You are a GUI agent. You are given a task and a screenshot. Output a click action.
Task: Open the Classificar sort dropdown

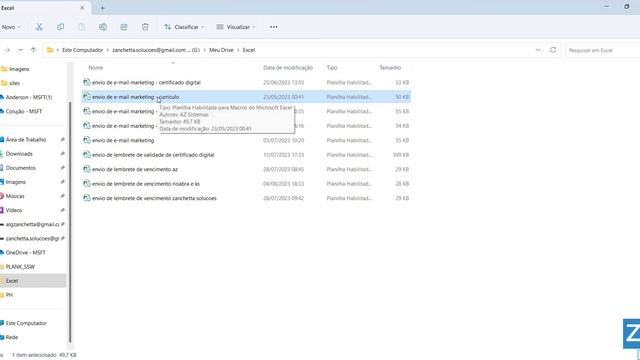click(x=184, y=27)
